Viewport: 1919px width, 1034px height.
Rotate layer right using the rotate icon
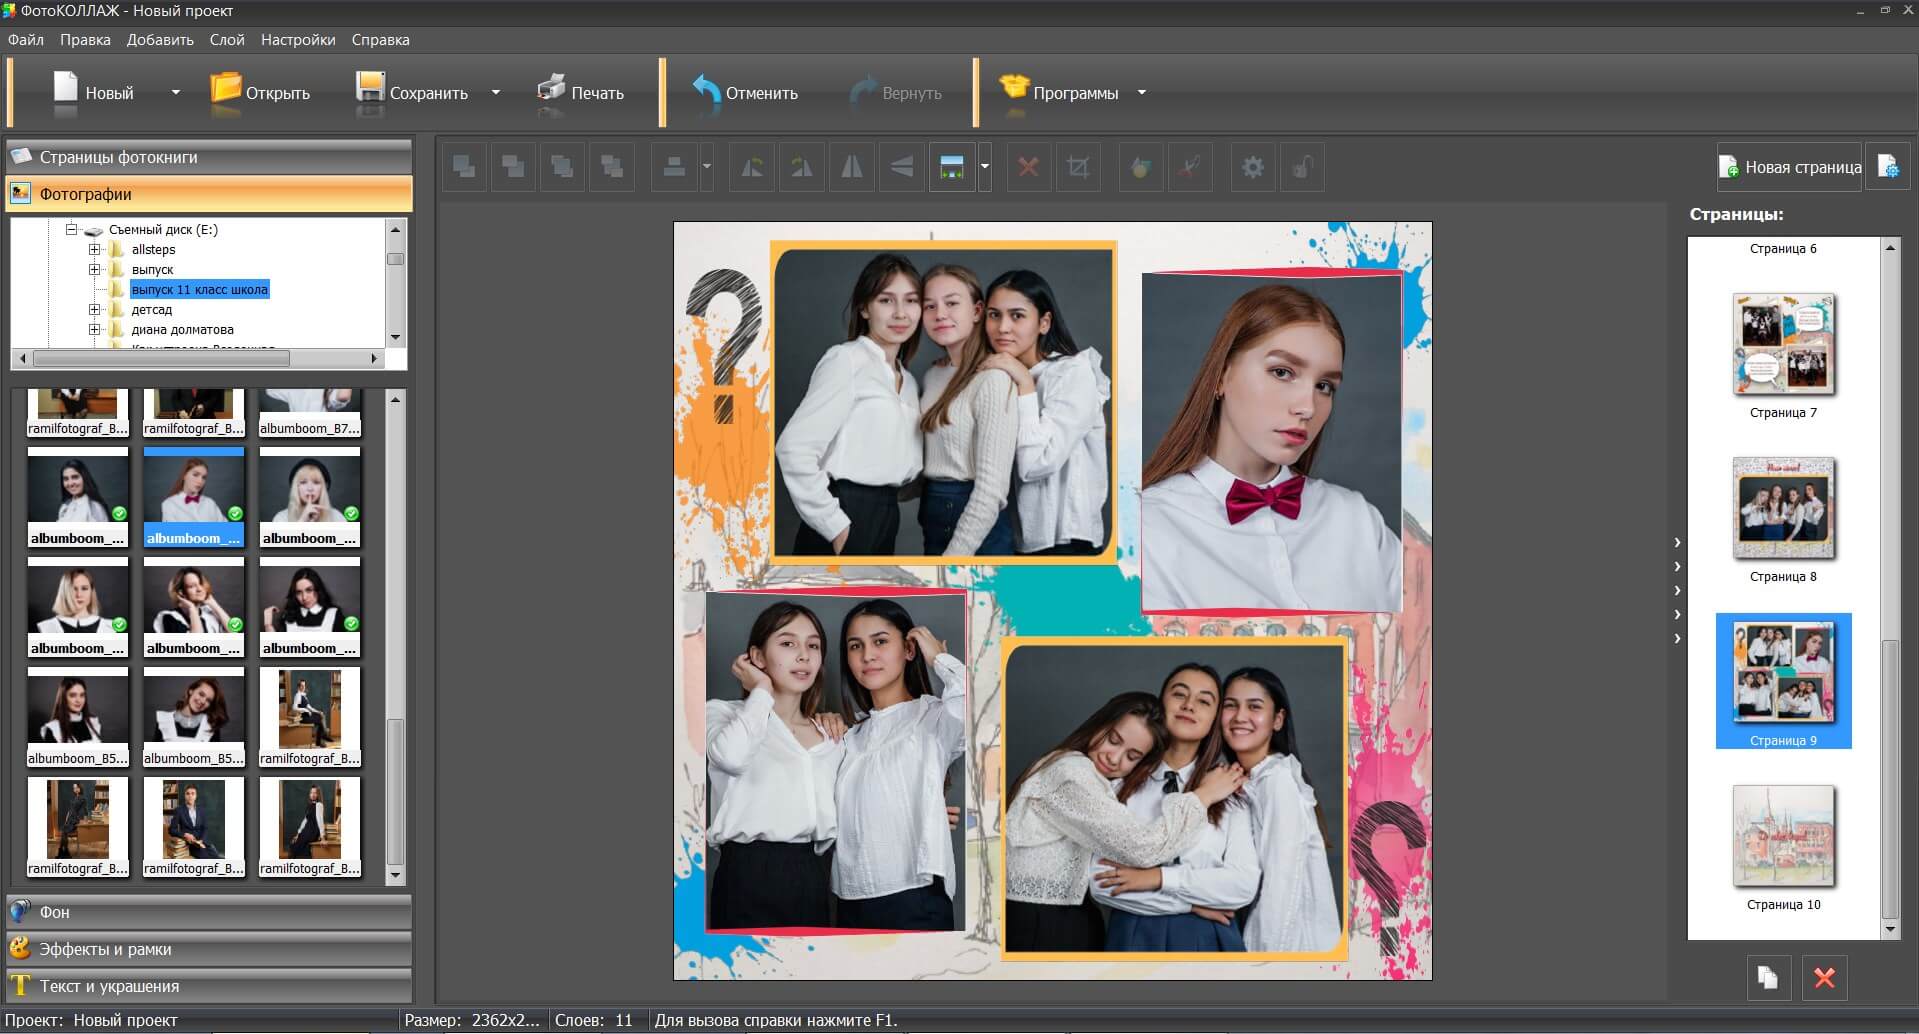click(802, 167)
